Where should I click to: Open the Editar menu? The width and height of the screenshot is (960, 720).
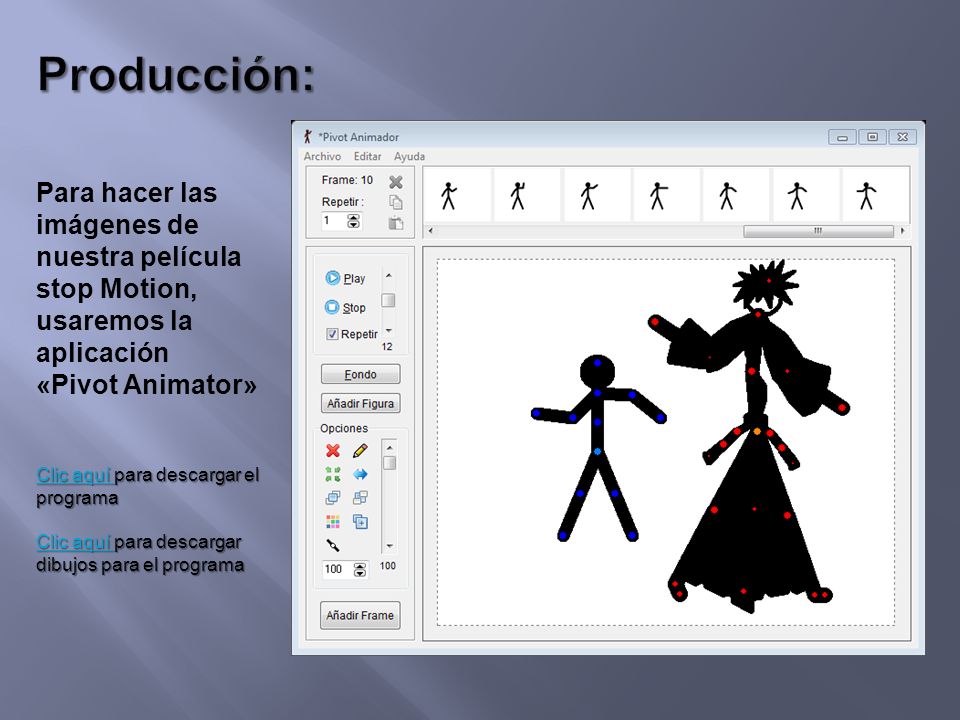coord(367,157)
